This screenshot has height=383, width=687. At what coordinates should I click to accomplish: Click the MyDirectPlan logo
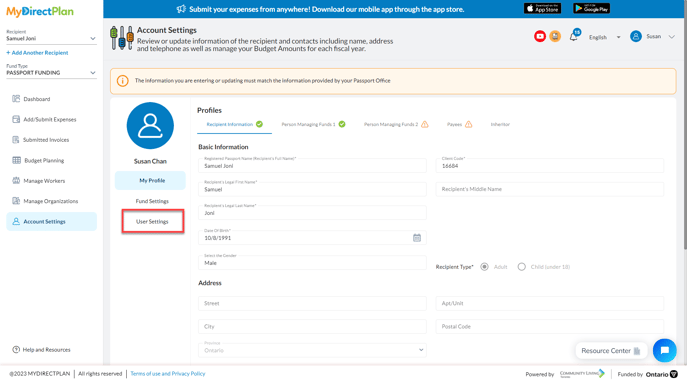40,11
